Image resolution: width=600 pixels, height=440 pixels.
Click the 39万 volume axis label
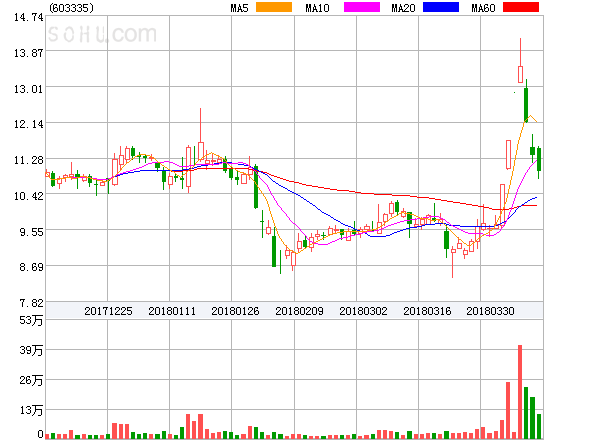pos(31,350)
